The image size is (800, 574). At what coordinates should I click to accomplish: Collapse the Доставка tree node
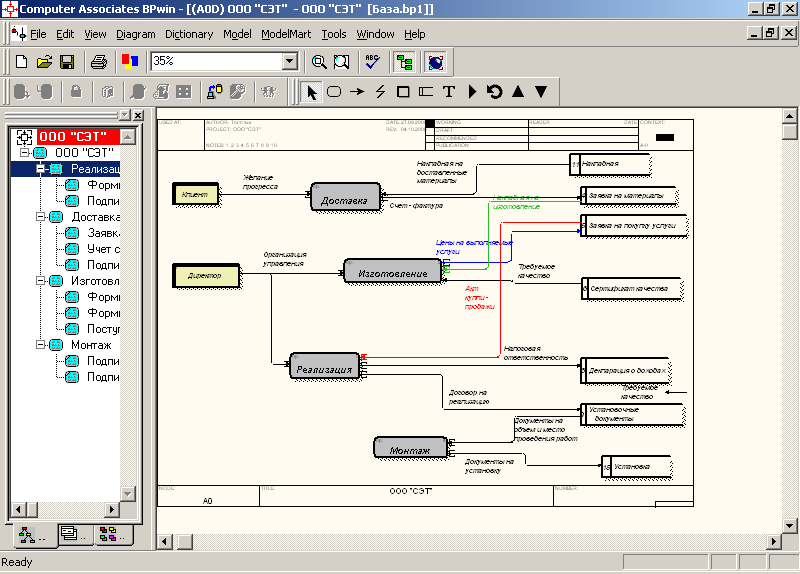[x=41, y=217]
